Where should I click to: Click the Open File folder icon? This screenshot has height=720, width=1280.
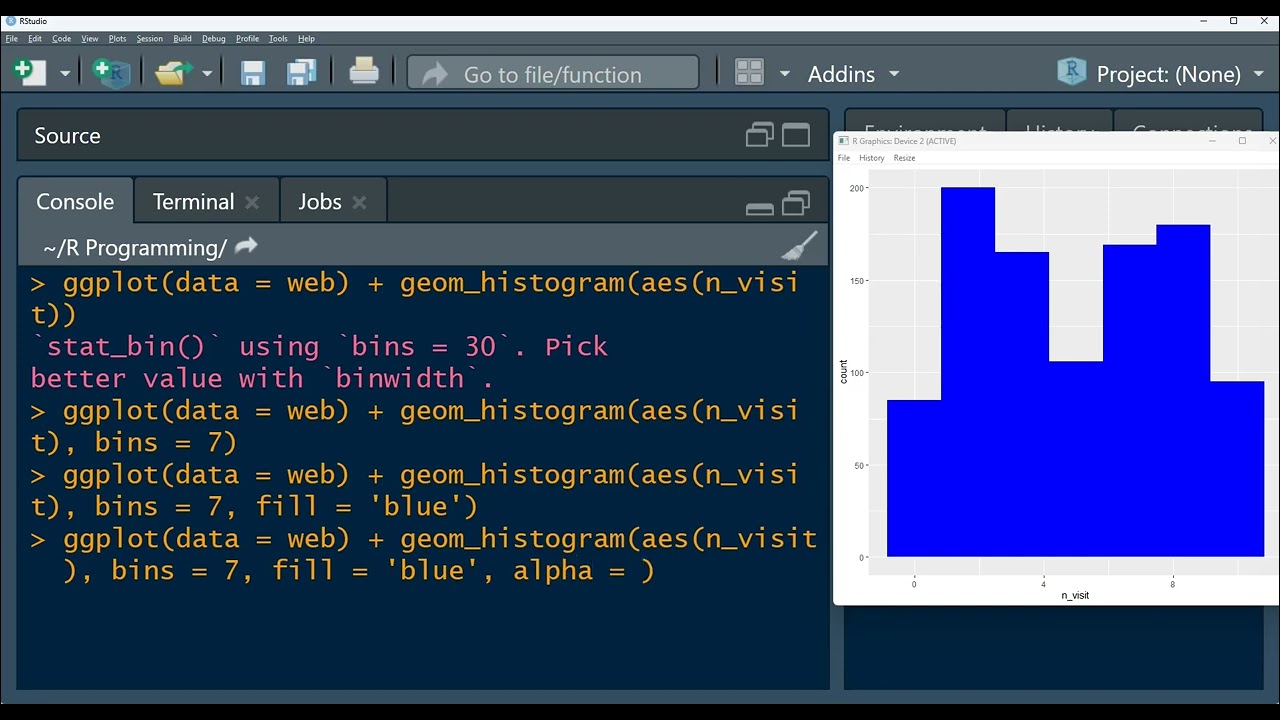point(173,73)
